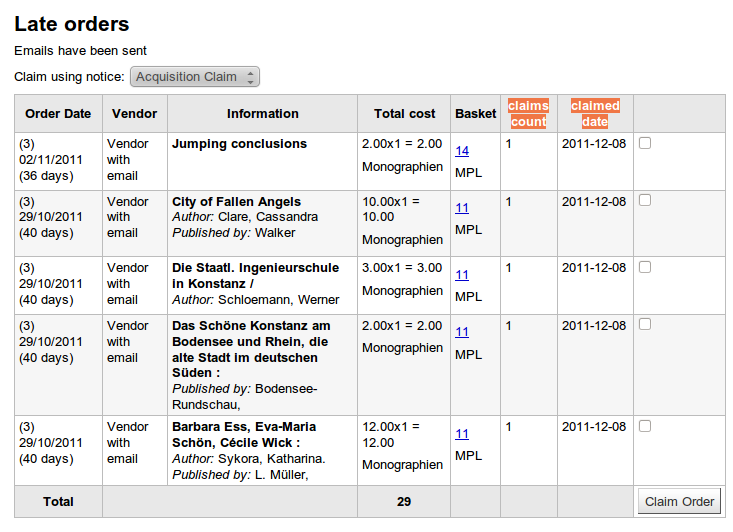Viewport: 733px width, 532px height.
Task: Open basket 11 link for Das Schöne Konstanz
Action: coord(462,332)
